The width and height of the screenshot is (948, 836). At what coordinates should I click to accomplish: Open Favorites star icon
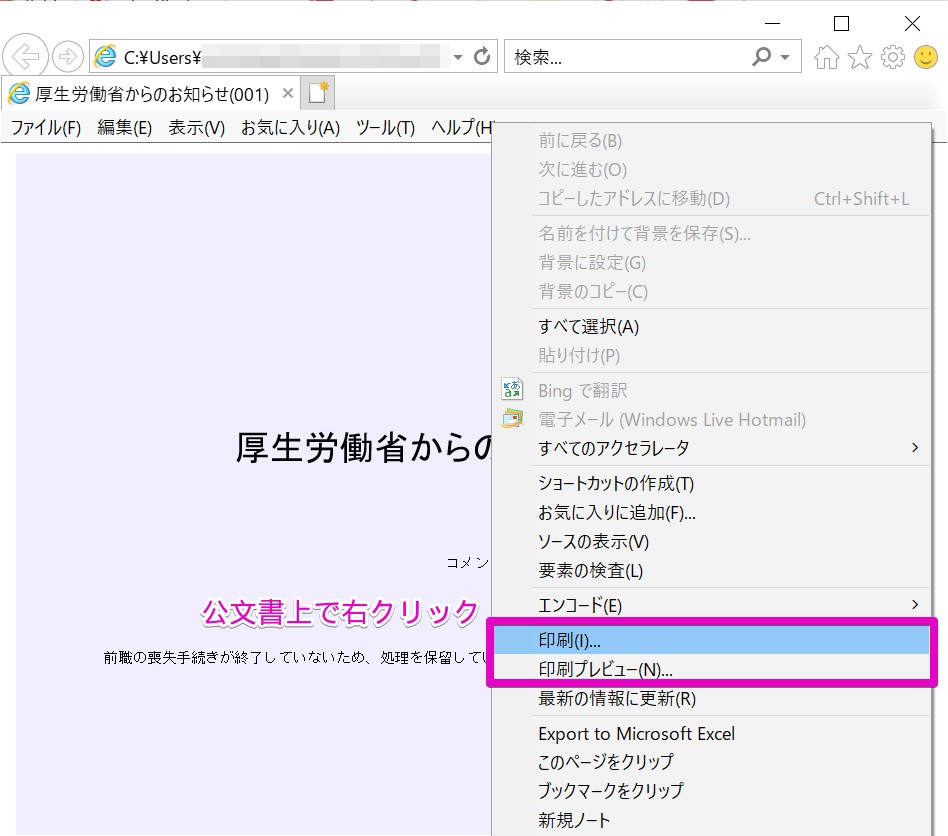pos(860,57)
